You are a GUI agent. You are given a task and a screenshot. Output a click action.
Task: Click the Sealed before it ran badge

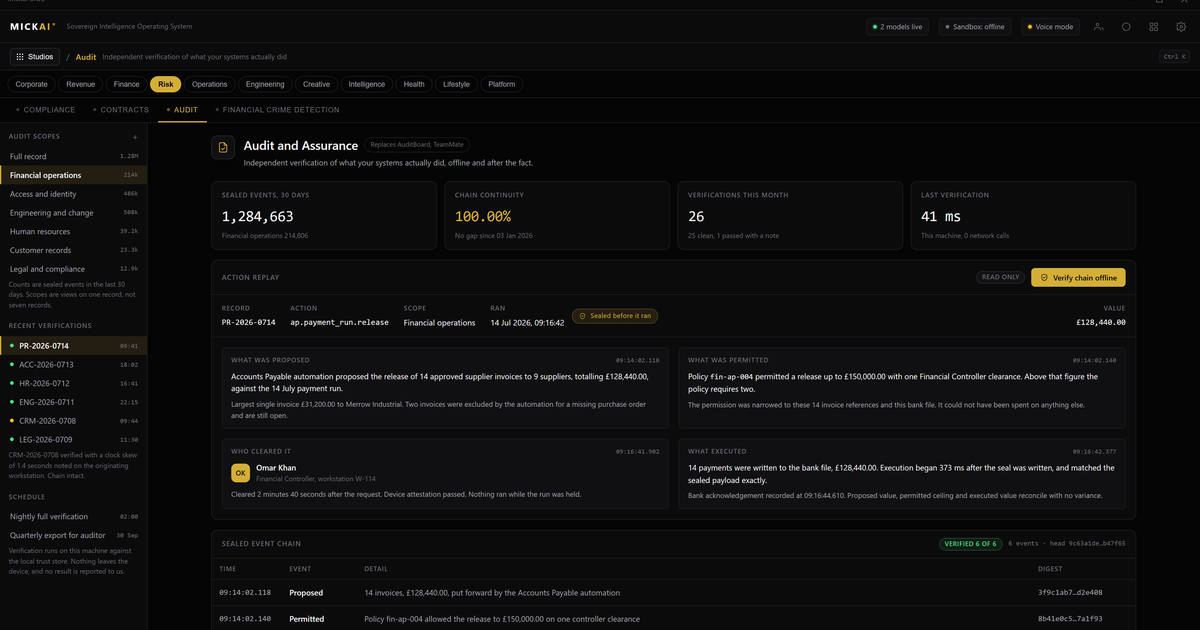coord(615,316)
